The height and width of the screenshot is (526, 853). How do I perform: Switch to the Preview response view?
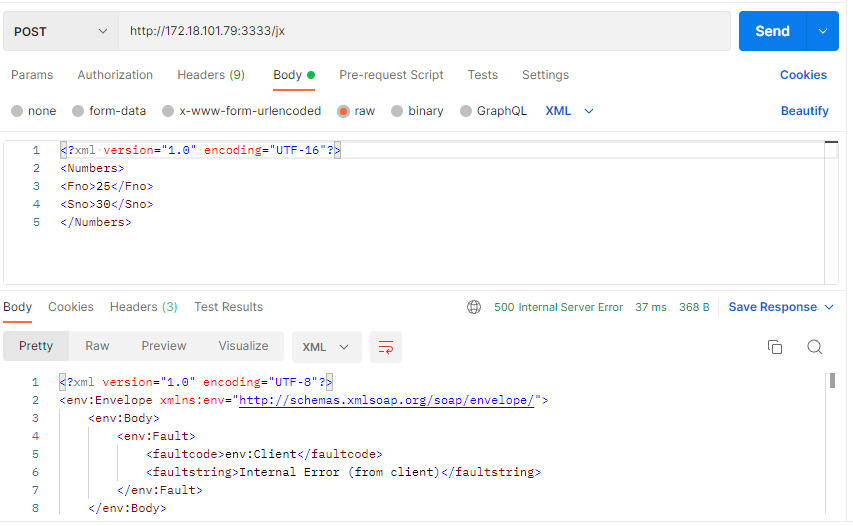click(x=164, y=346)
